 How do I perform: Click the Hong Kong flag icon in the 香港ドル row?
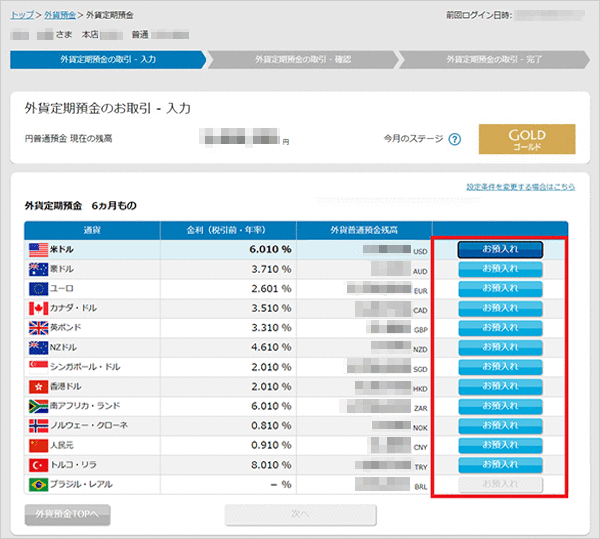(38, 387)
